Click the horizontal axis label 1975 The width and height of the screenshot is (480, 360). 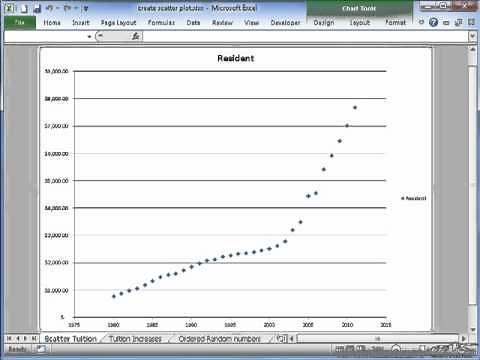tap(74, 325)
